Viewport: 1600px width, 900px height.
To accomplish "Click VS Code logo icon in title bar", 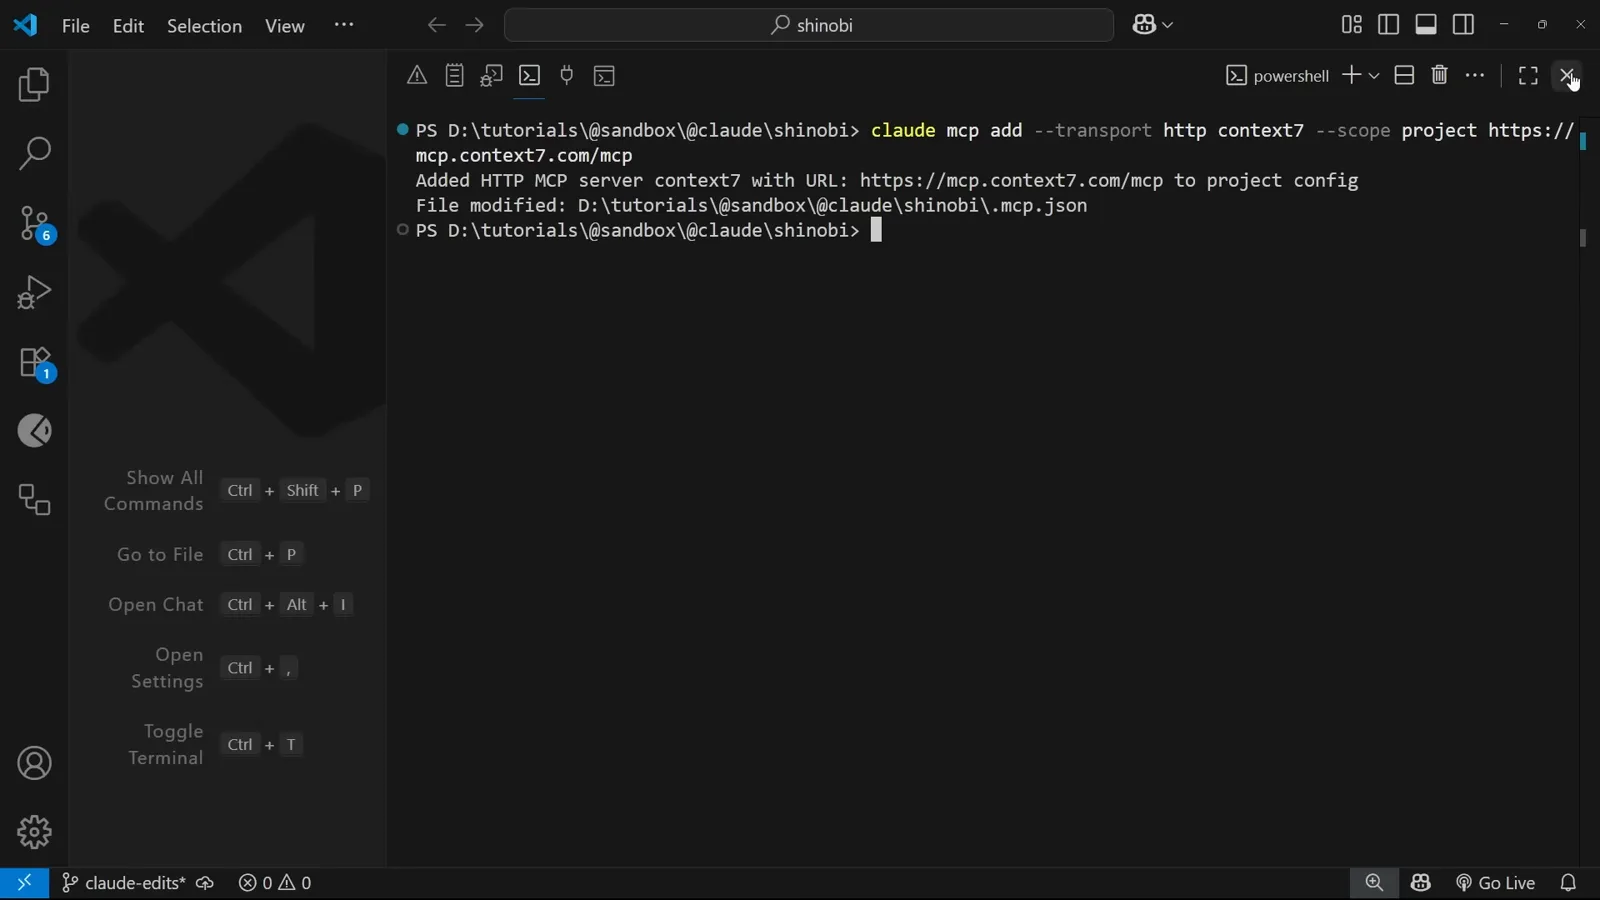I will click(25, 25).
